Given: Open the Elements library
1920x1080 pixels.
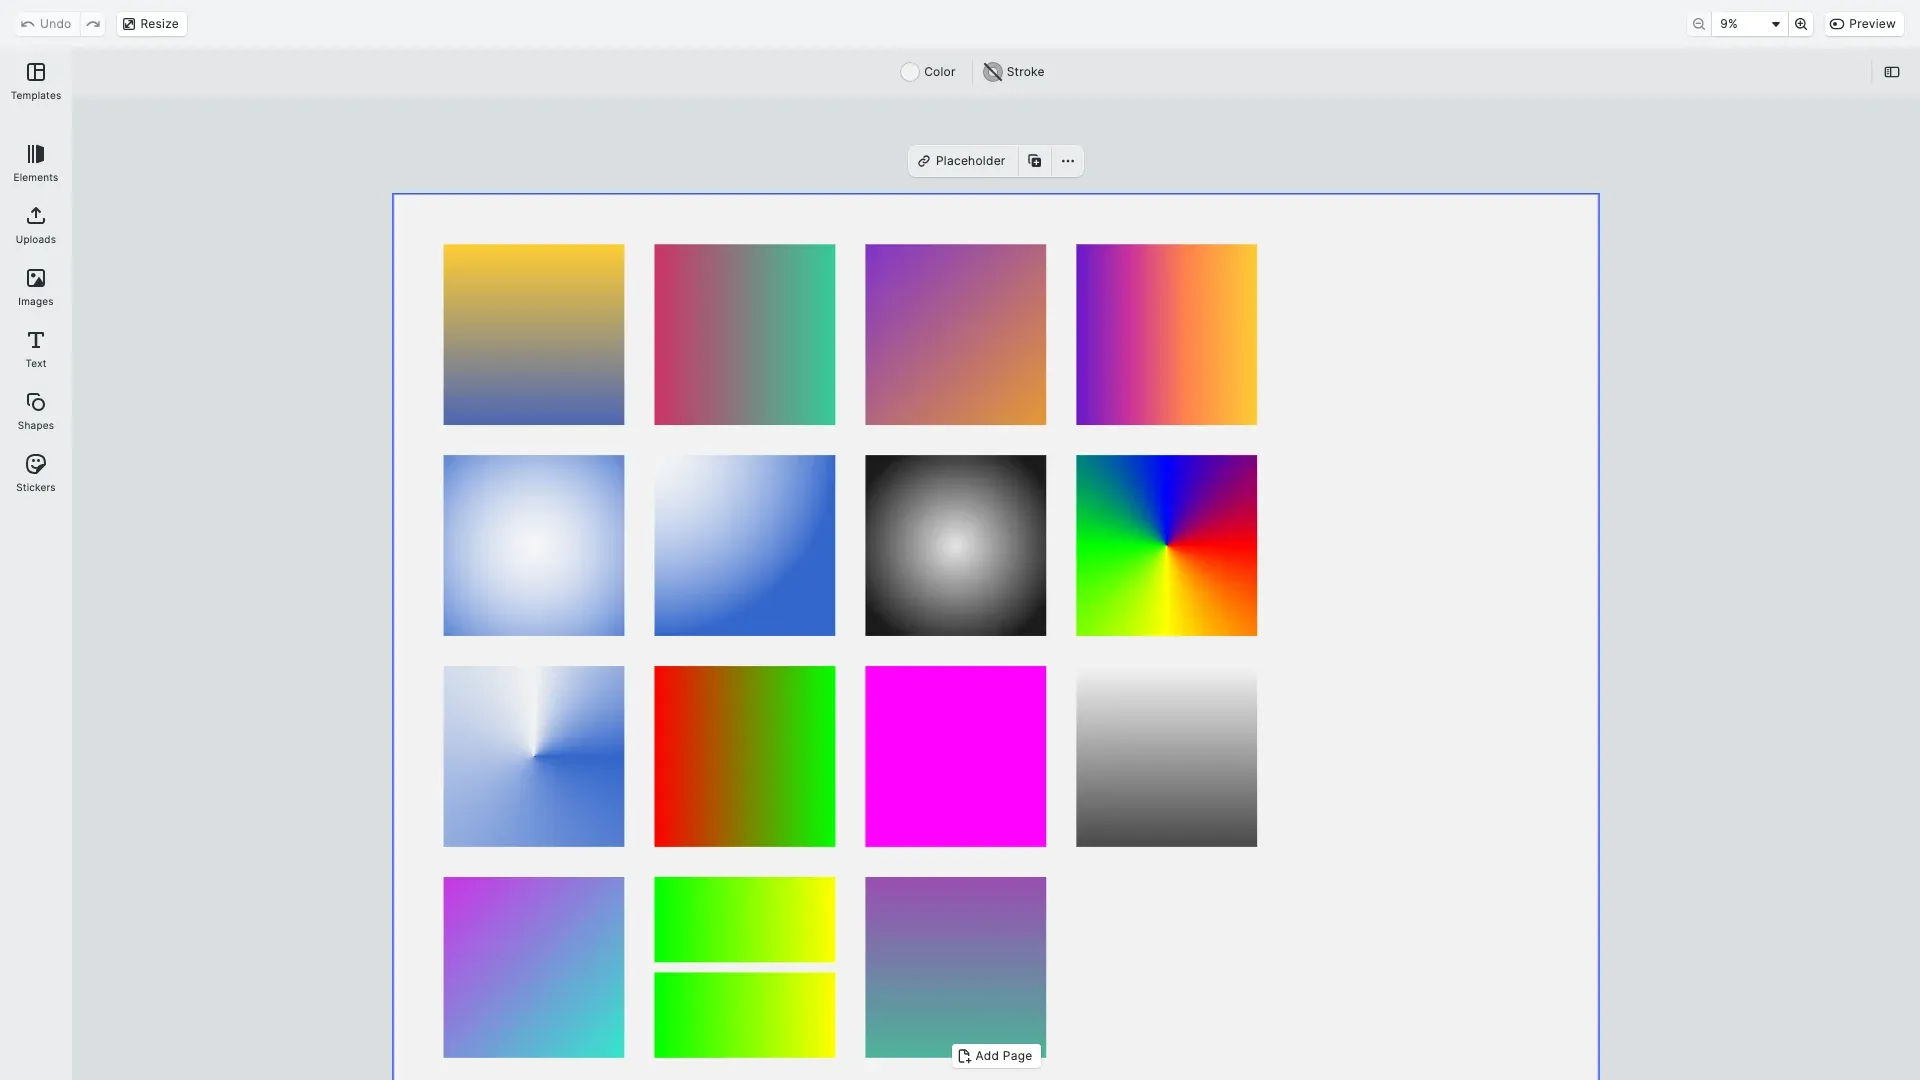Looking at the screenshot, I should 36,163.
